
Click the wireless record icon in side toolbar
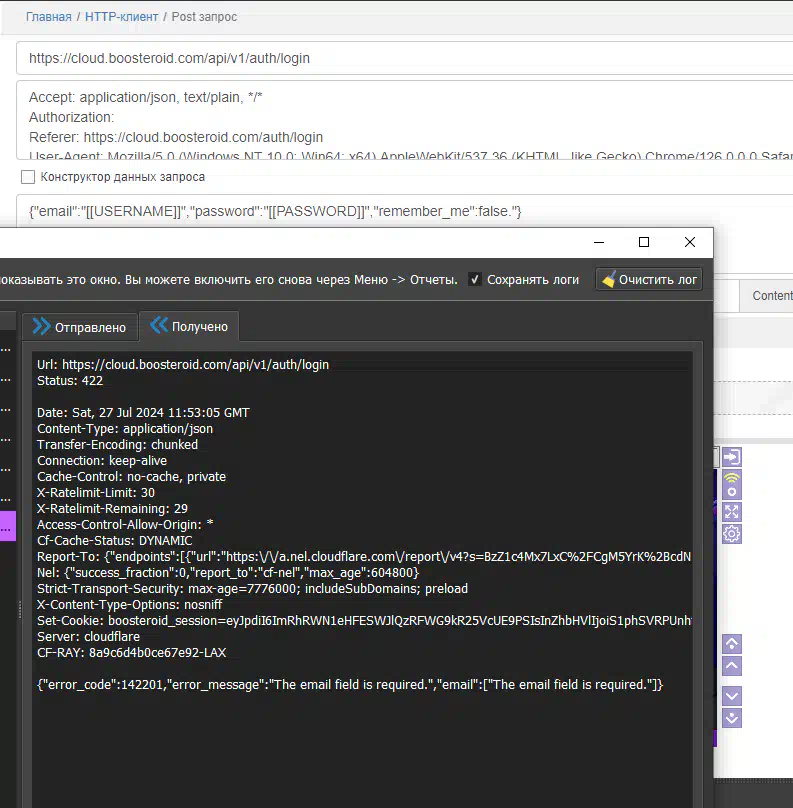point(732,484)
